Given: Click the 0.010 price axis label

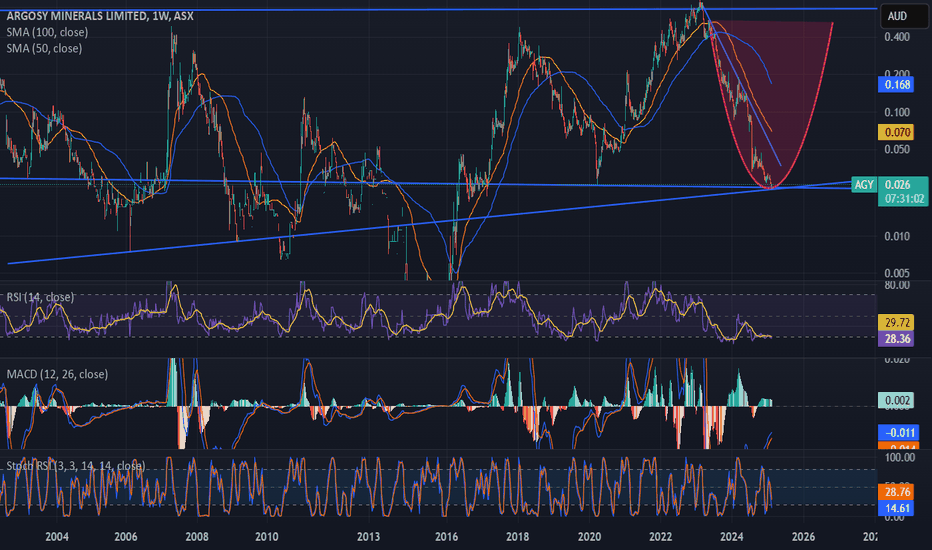Looking at the screenshot, I should [897, 236].
